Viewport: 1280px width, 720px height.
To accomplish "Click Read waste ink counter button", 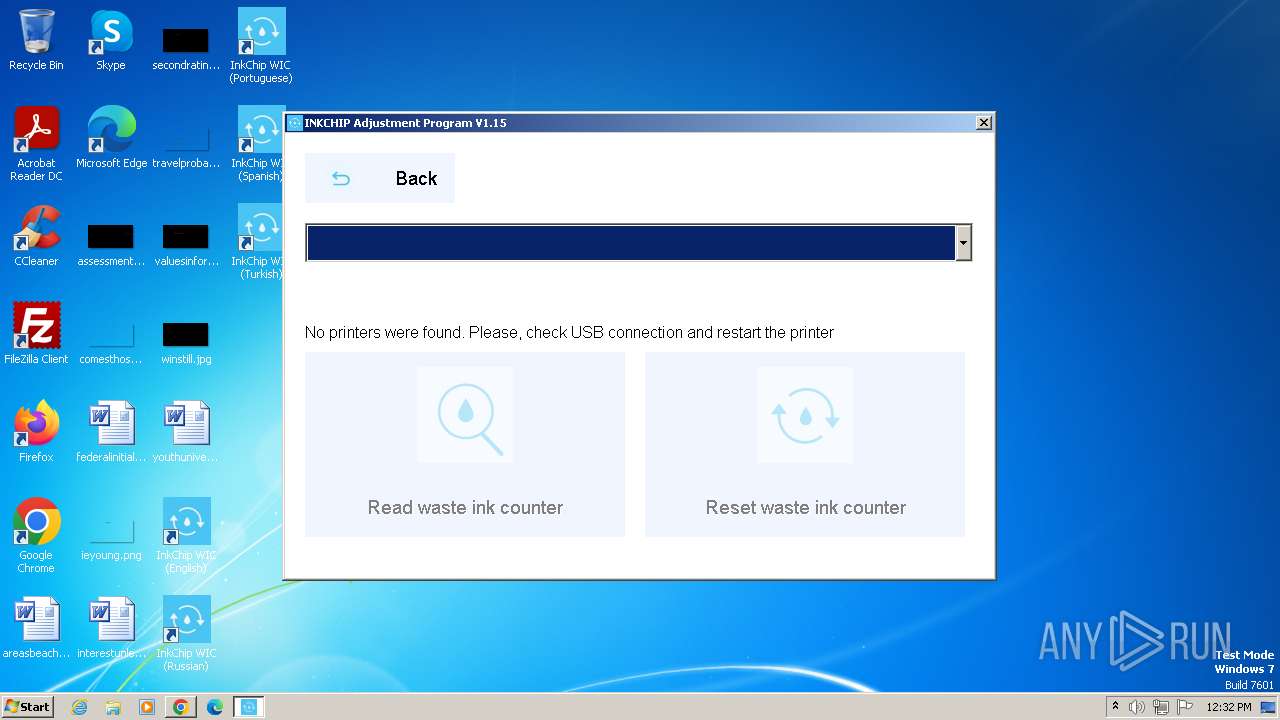I will (x=465, y=444).
